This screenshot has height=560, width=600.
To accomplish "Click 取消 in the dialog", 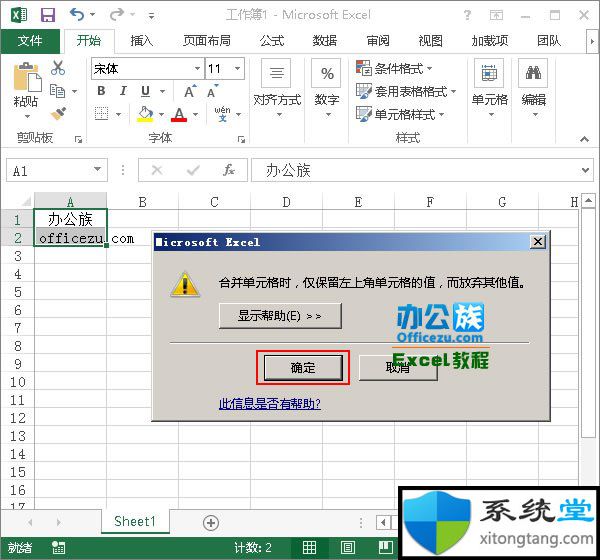I will coord(398,367).
